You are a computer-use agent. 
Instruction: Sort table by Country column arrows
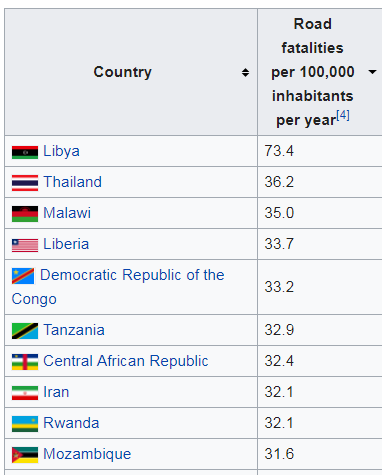[245, 72]
